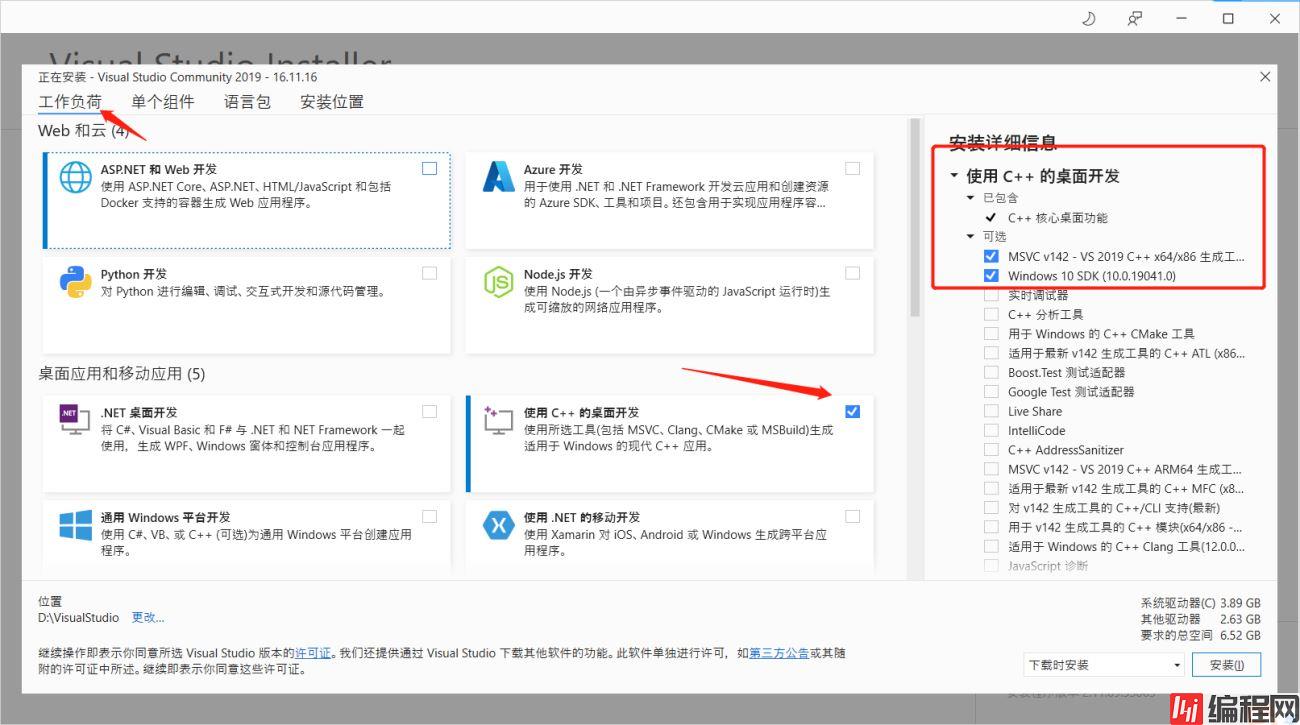Image resolution: width=1300 pixels, height=725 pixels.
Task: Click the 系统驱动器(C) 3.89 GB text
Action: click(1200, 603)
